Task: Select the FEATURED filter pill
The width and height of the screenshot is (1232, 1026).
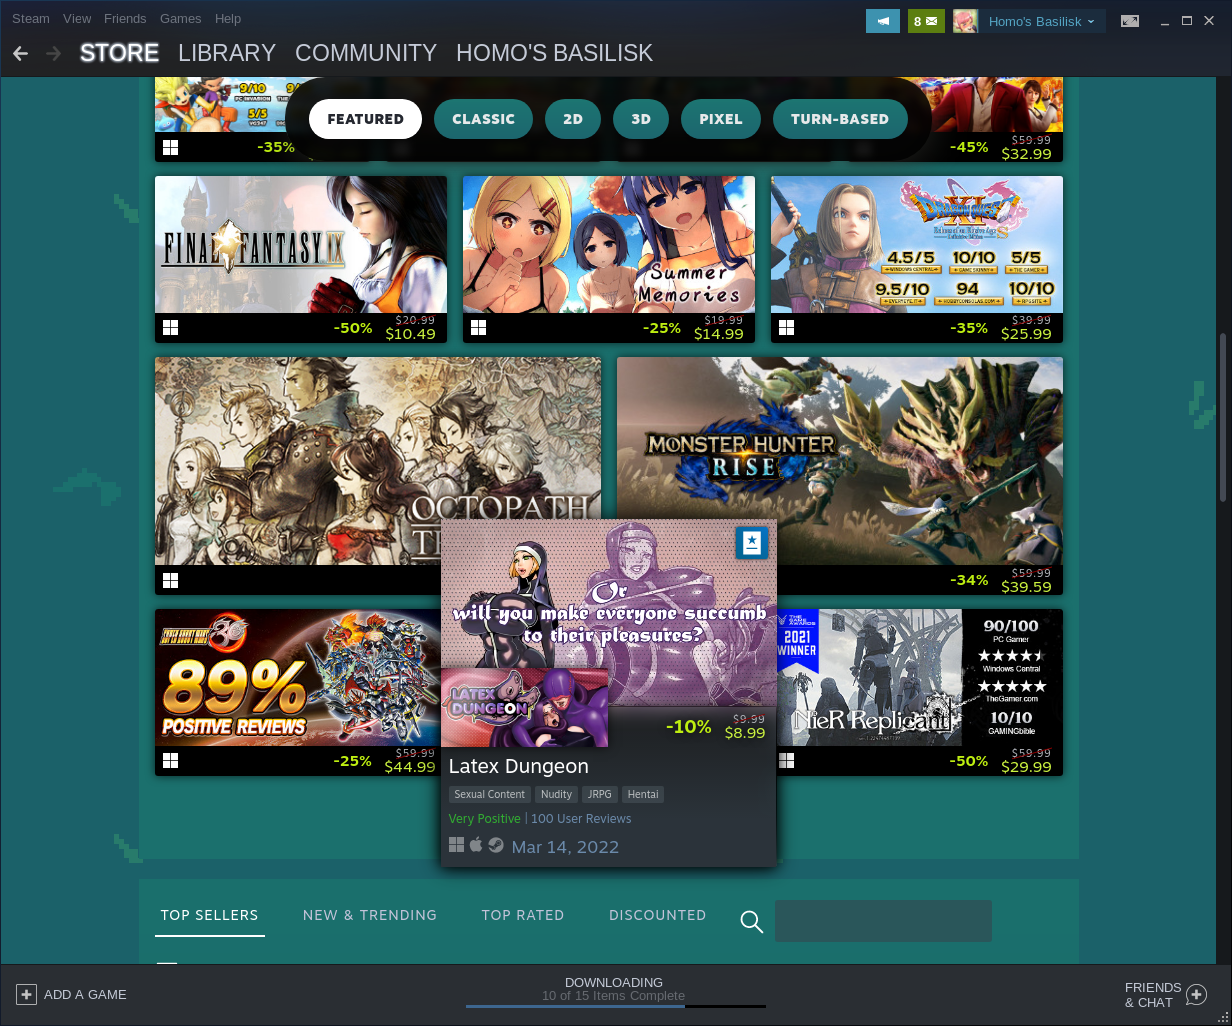Action: click(x=365, y=119)
